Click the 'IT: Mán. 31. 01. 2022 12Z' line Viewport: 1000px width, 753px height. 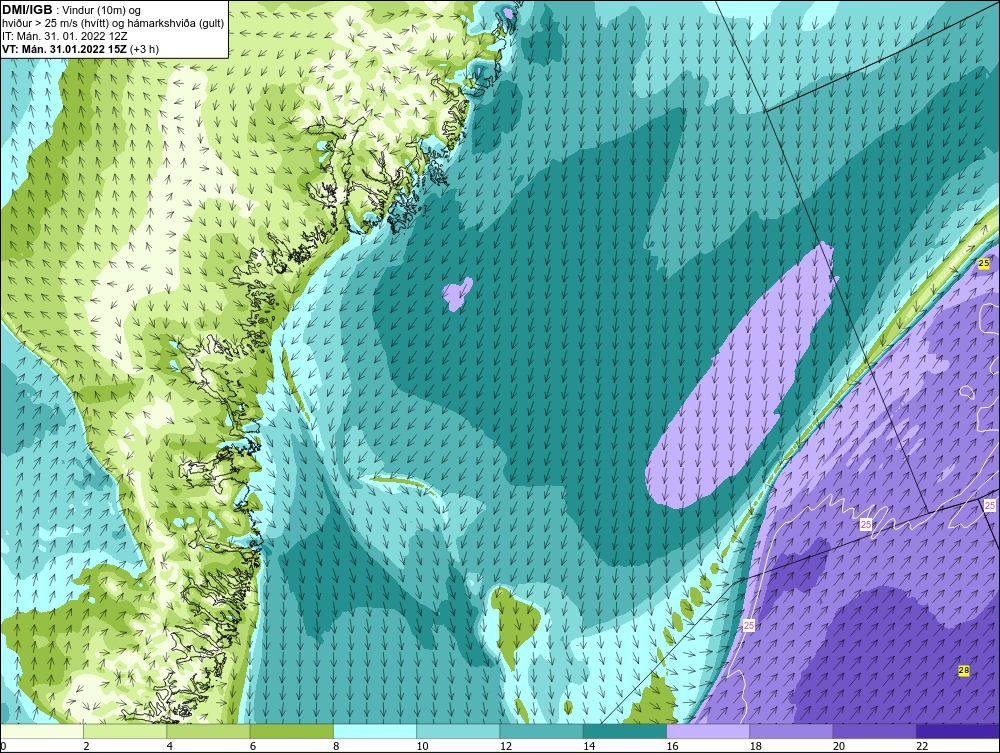[64, 36]
